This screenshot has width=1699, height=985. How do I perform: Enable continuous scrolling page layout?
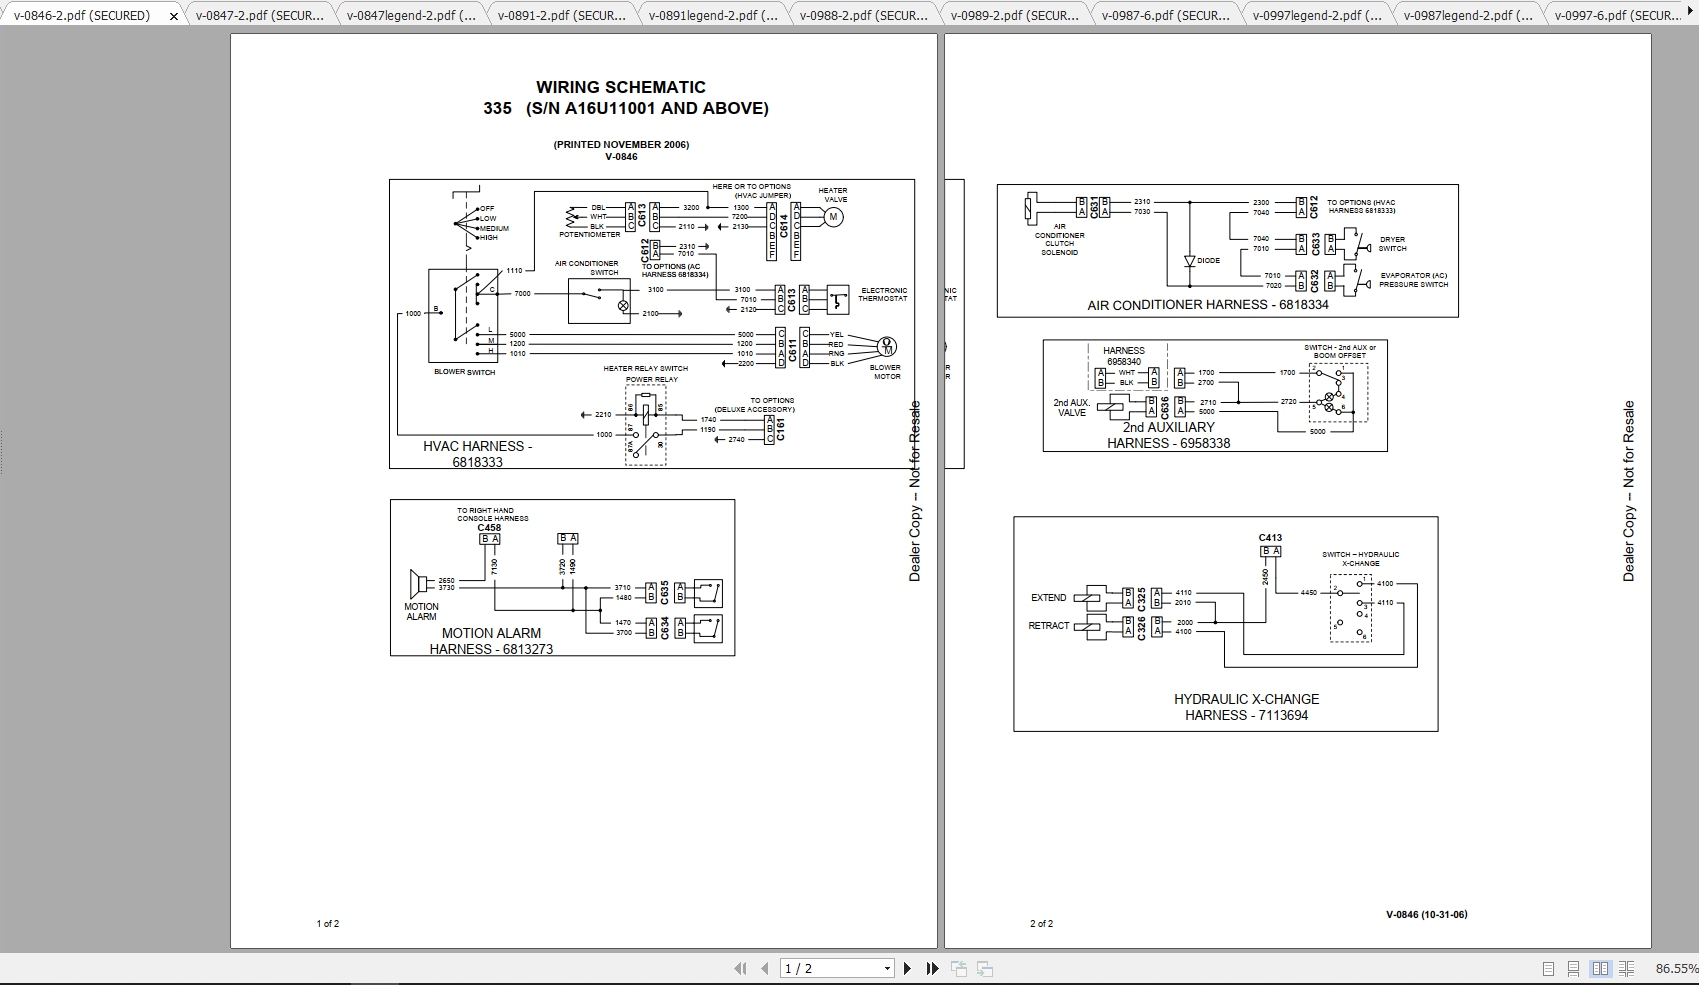click(1574, 968)
